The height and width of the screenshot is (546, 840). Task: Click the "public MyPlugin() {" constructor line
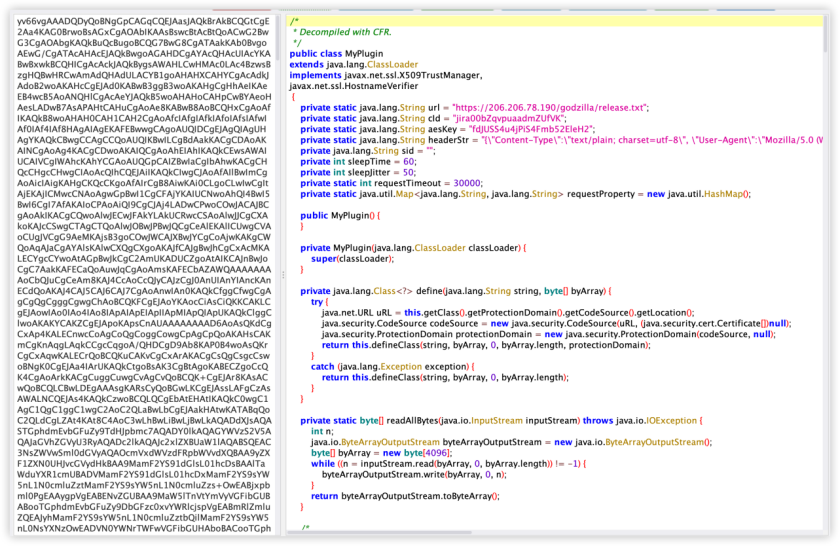[340, 215]
